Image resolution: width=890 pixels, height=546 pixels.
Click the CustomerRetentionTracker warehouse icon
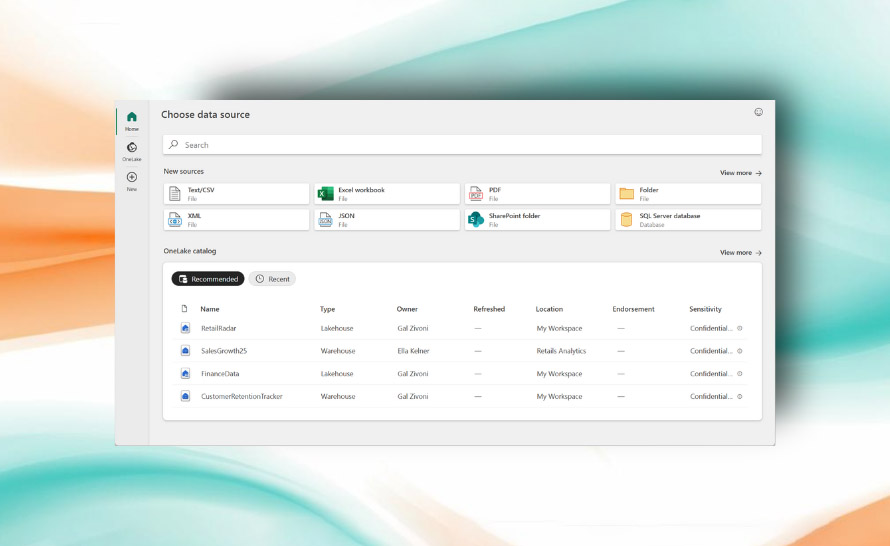click(x=185, y=396)
